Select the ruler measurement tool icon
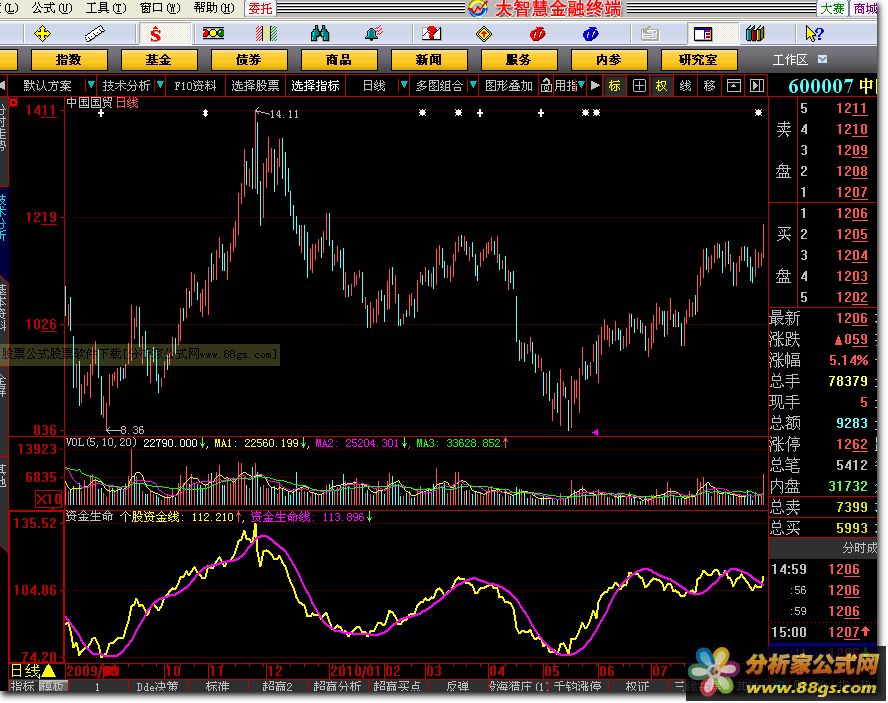The height and width of the screenshot is (703, 888). [x=95, y=34]
